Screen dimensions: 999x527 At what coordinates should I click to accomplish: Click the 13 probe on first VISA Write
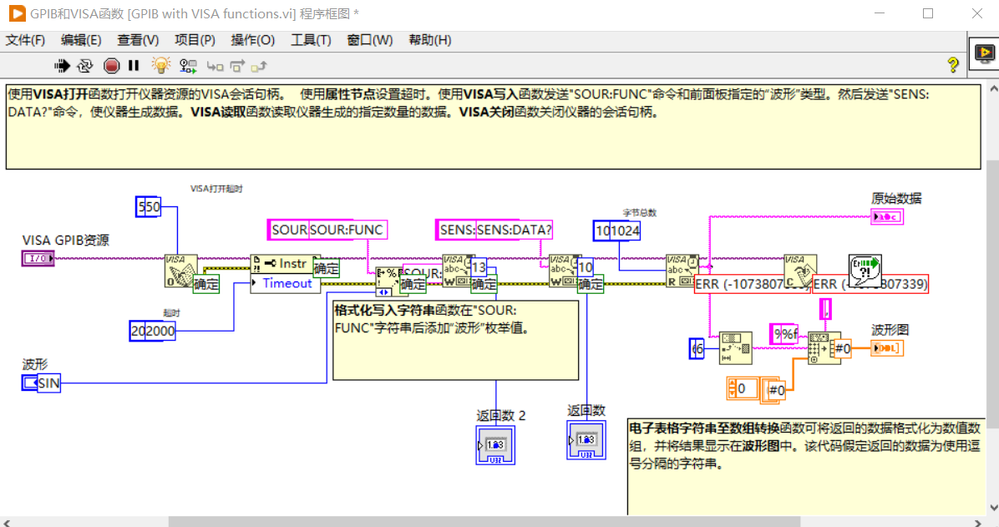click(x=478, y=267)
